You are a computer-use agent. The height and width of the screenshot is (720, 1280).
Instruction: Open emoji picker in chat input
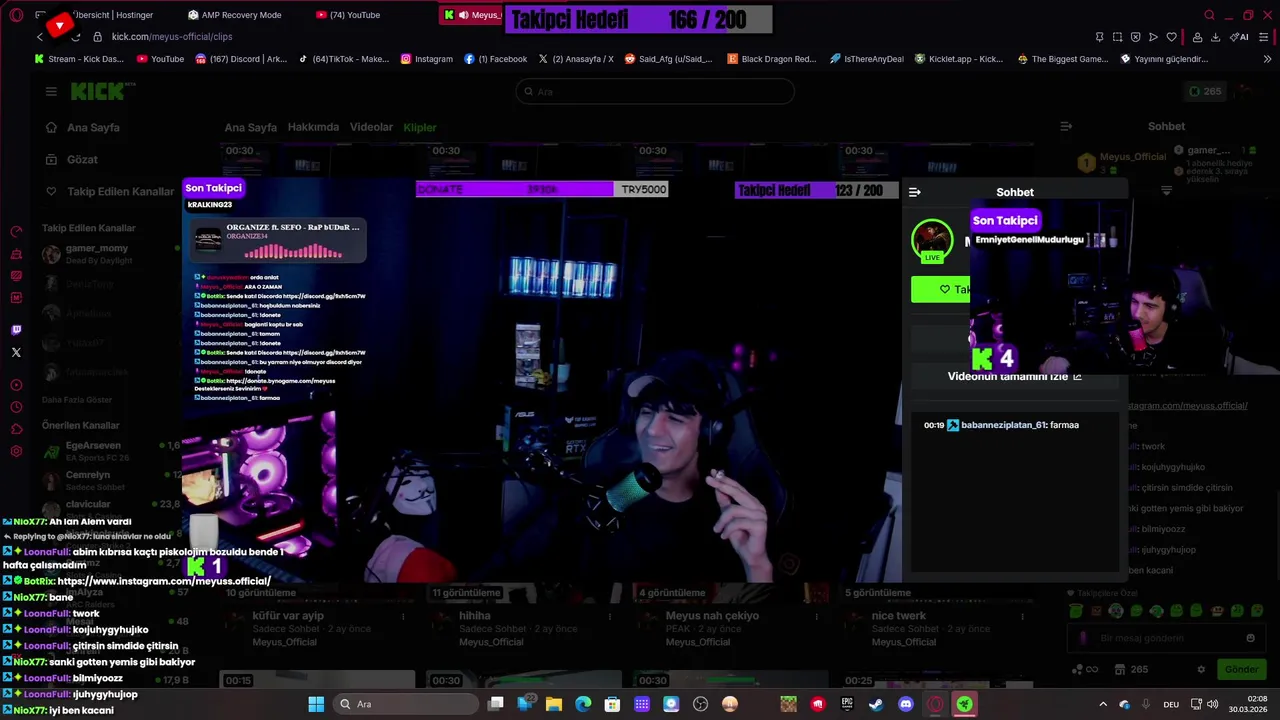point(1250,638)
